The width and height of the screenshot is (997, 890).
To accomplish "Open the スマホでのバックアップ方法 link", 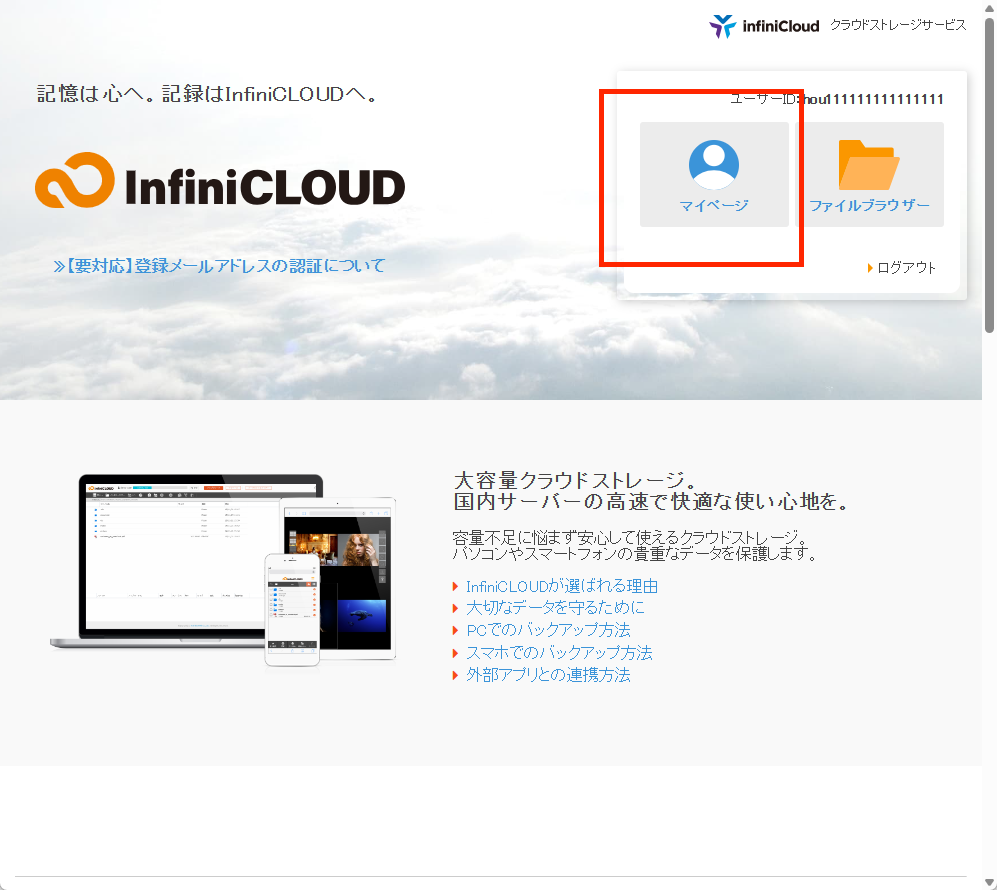I will click(x=559, y=653).
